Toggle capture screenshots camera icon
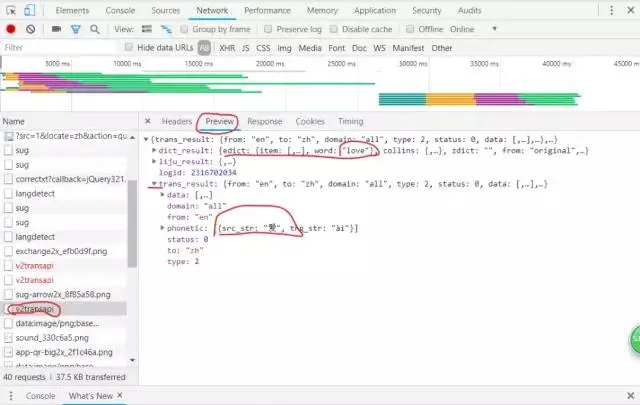This screenshot has width=640, height=405. 56,29
